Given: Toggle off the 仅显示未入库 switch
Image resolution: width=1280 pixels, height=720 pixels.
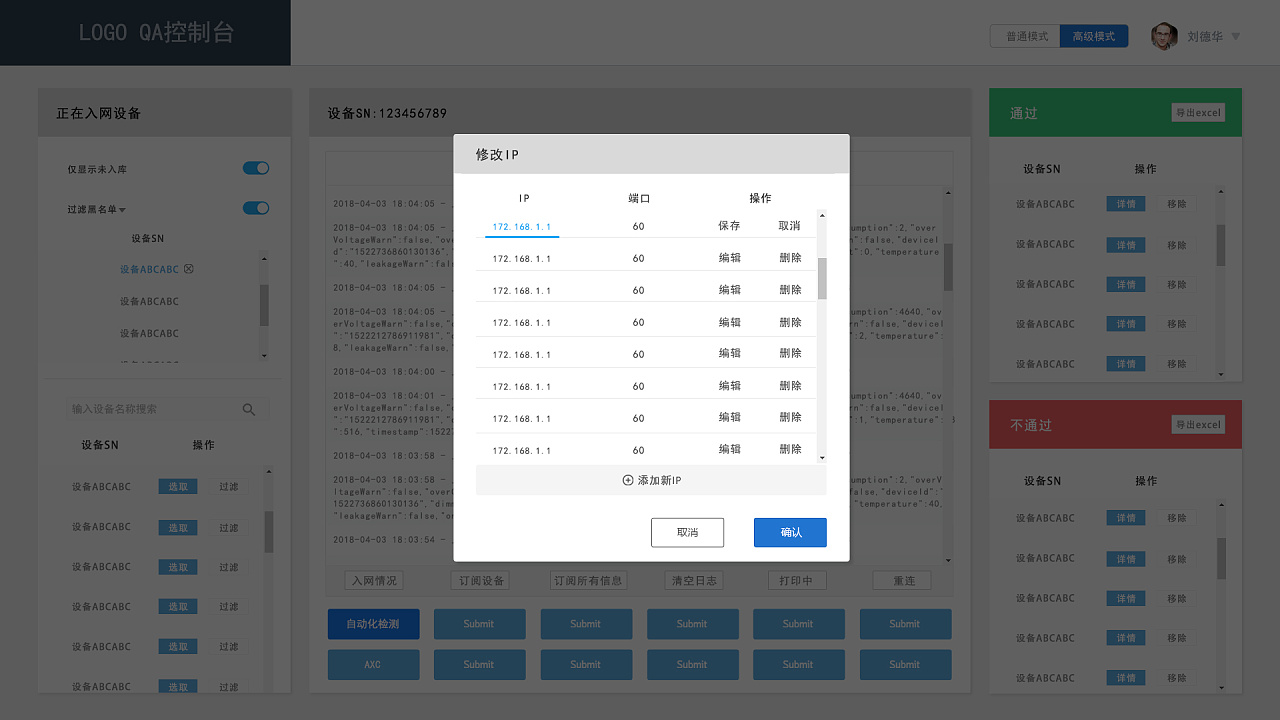Looking at the screenshot, I should 255,168.
